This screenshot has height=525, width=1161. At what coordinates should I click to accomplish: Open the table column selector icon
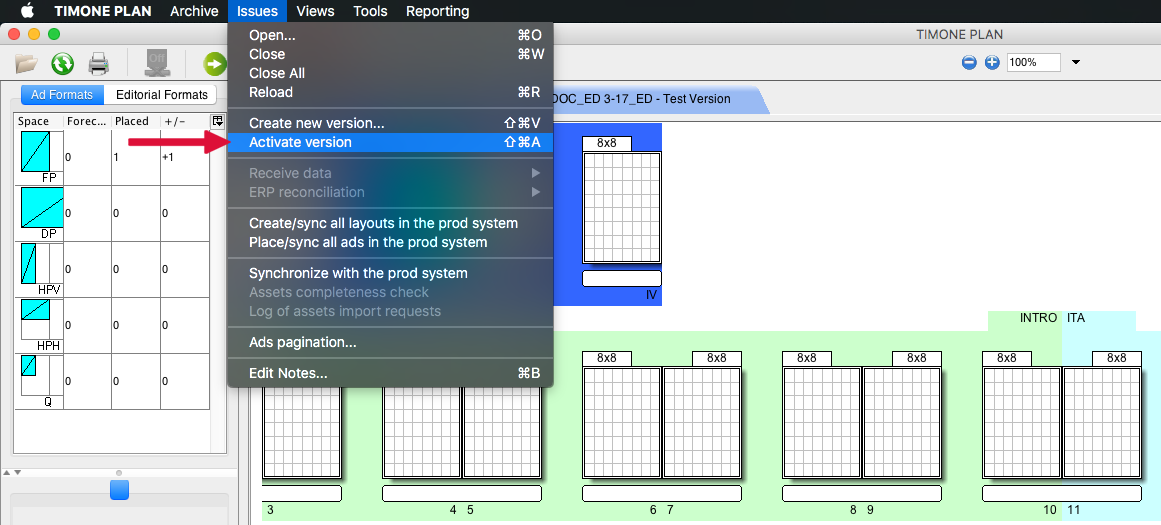(x=218, y=121)
